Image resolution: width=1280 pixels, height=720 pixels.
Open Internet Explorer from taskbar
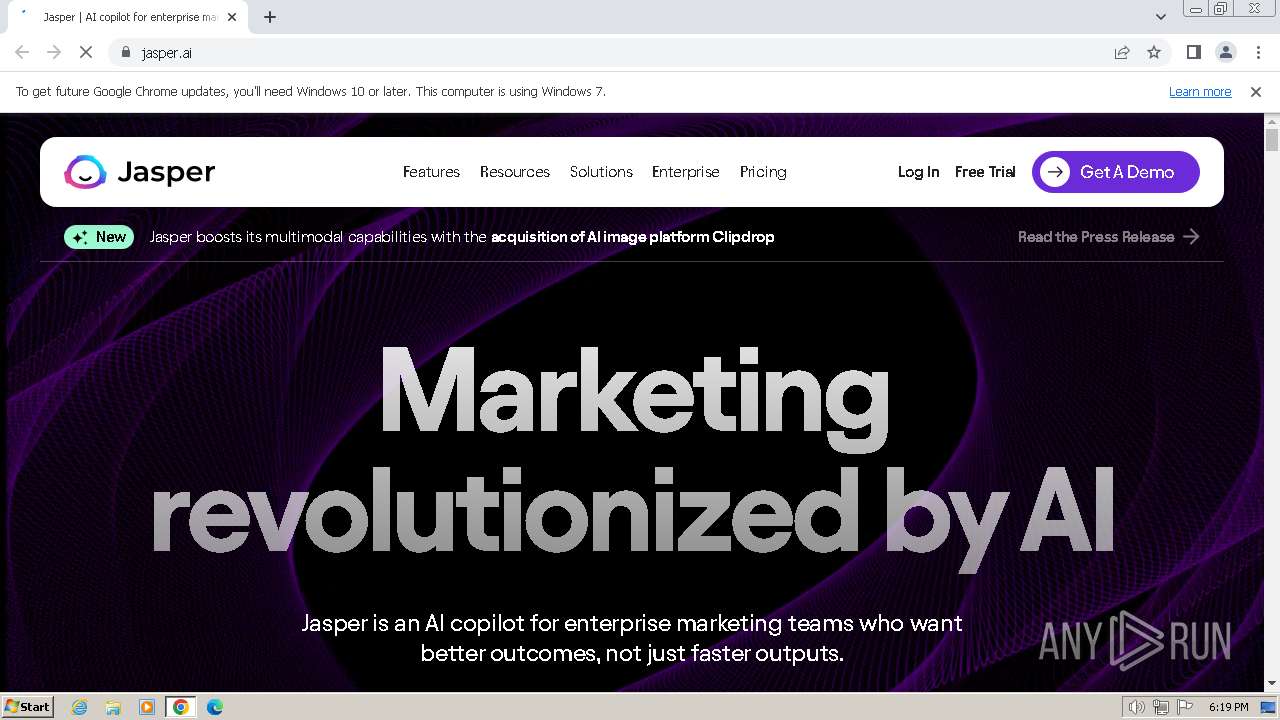pyautogui.click(x=80, y=707)
